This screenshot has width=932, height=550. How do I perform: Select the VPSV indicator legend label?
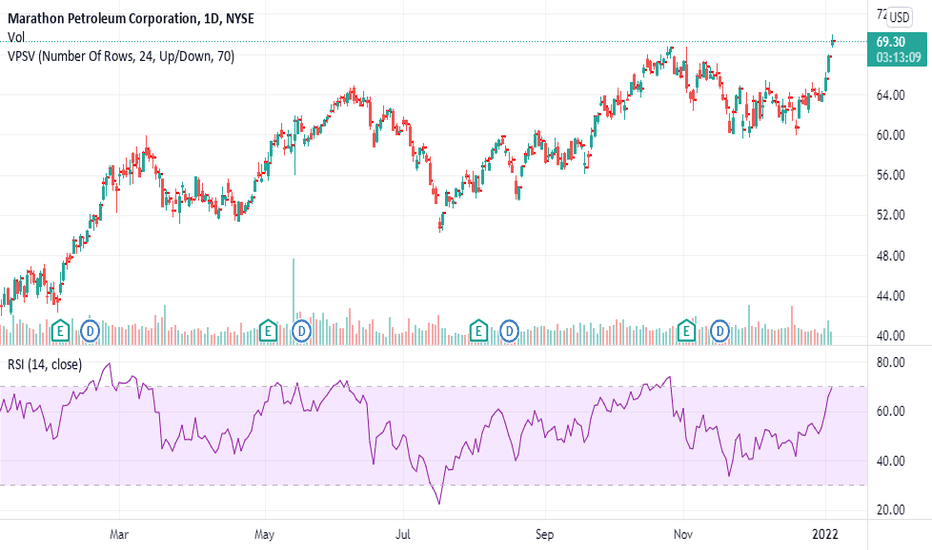point(121,56)
